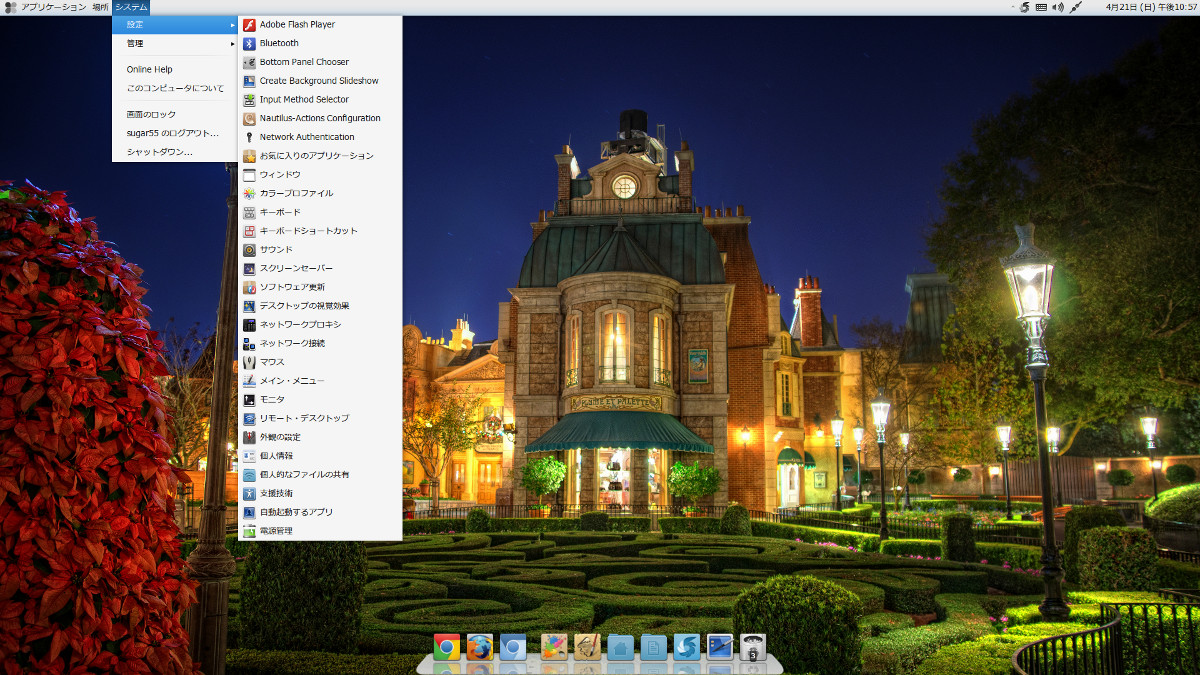Select キーボードショートカット in the submenu

[320, 231]
